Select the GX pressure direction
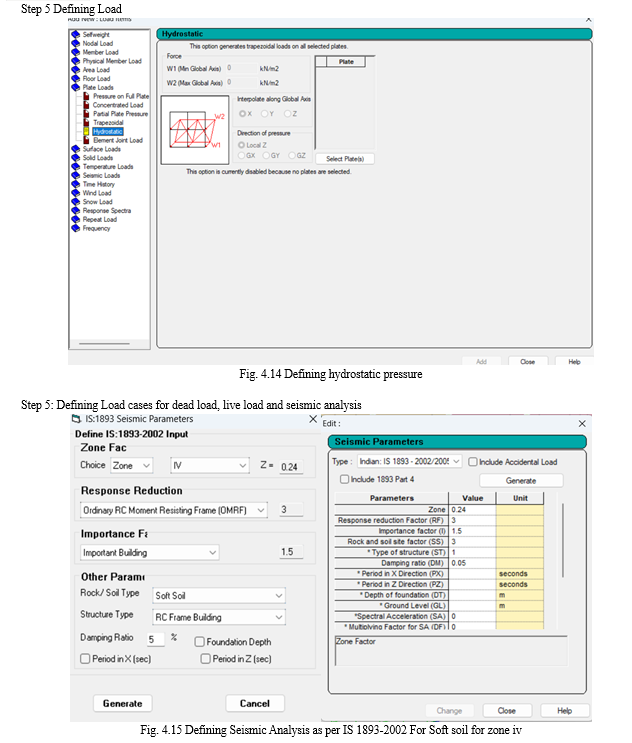The height and width of the screenshot is (743, 632). coord(242,155)
